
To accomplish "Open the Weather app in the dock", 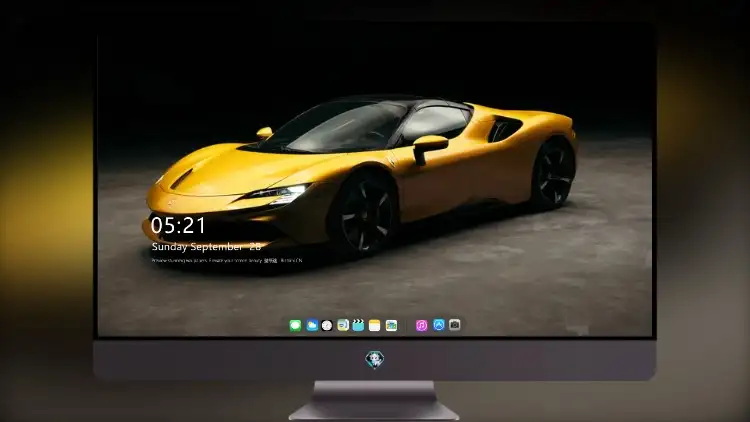I will (x=312, y=325).
